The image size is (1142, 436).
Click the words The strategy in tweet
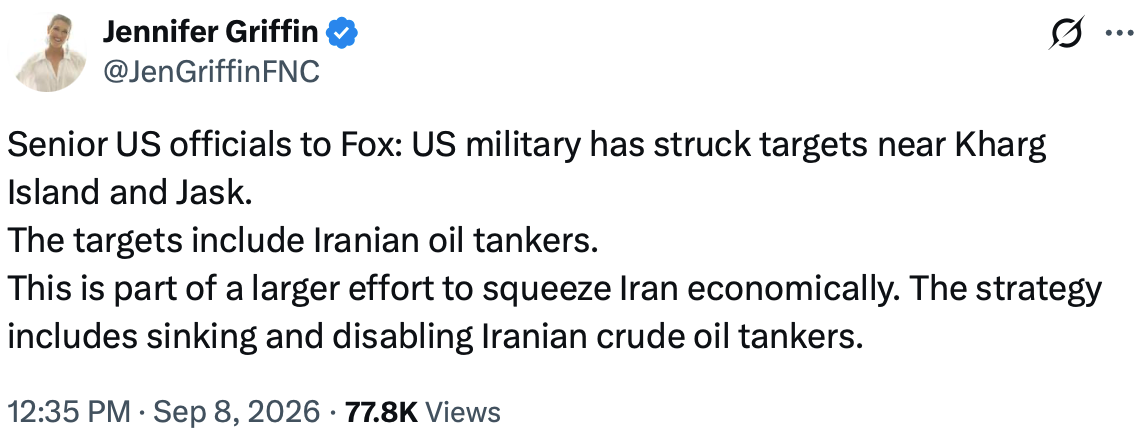[1007, 291]
